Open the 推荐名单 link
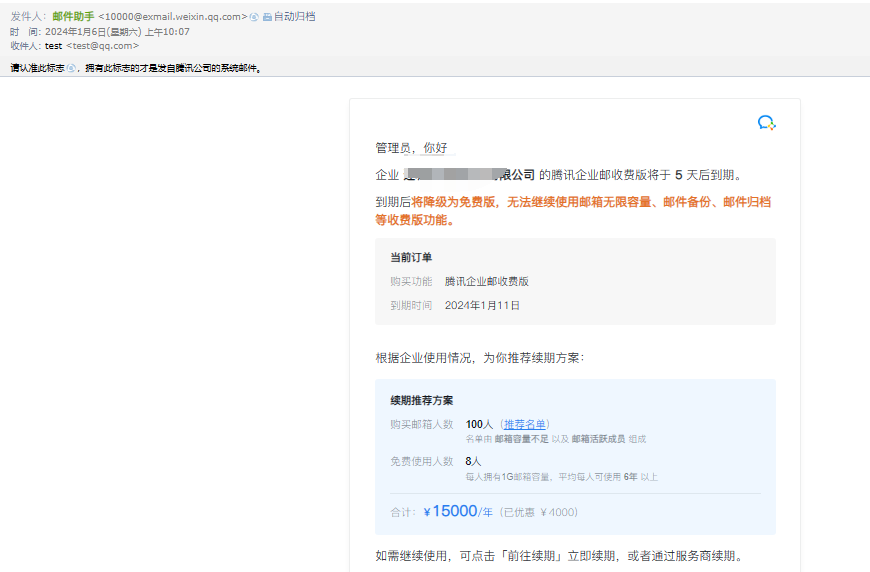 pos(525,424)
